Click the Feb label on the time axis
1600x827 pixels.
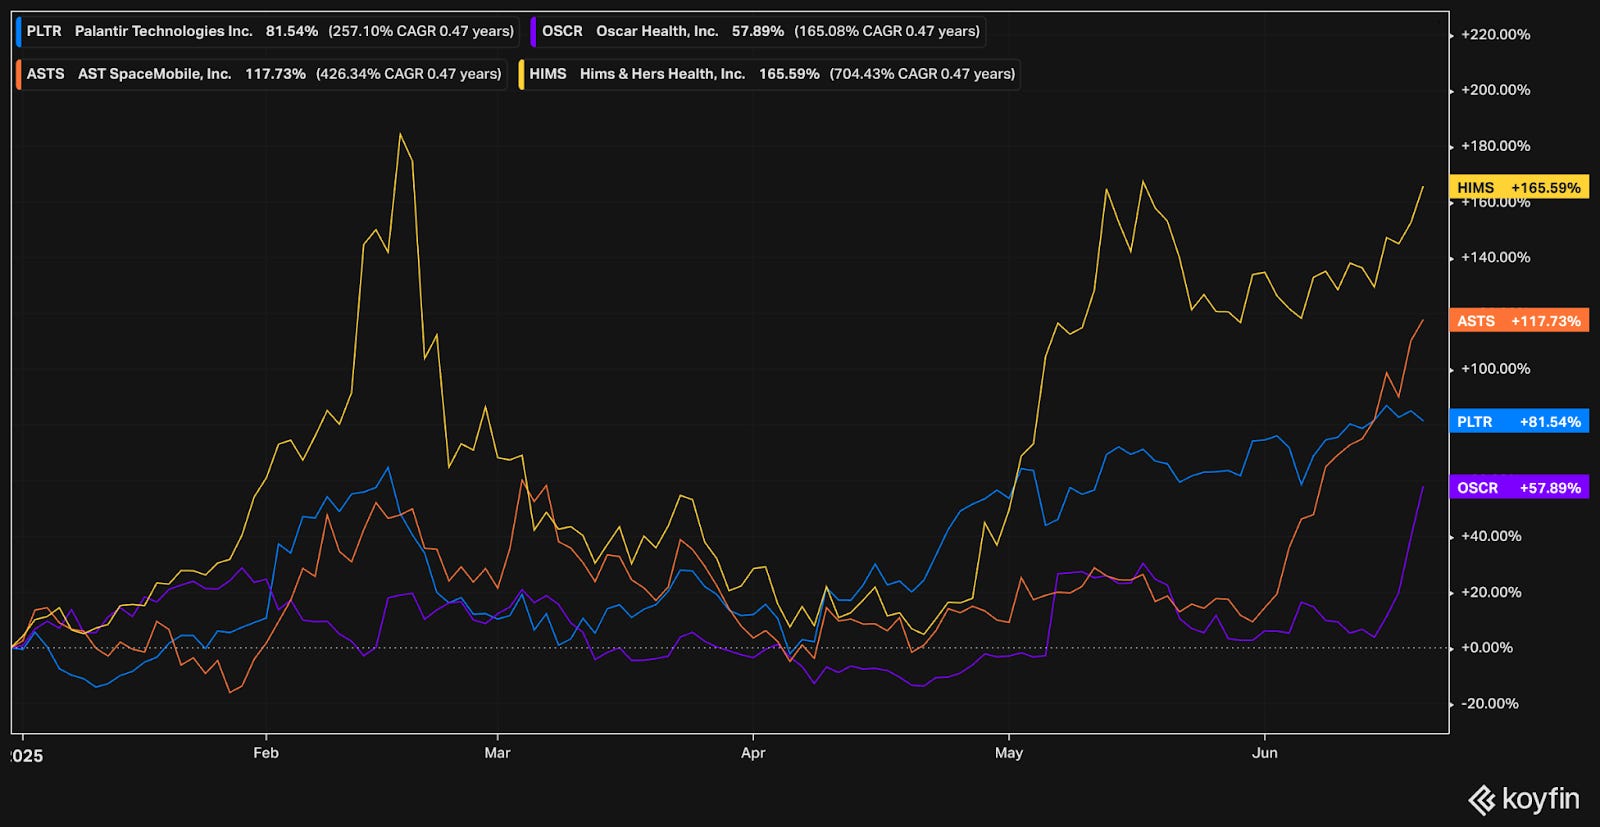(266, 753)
